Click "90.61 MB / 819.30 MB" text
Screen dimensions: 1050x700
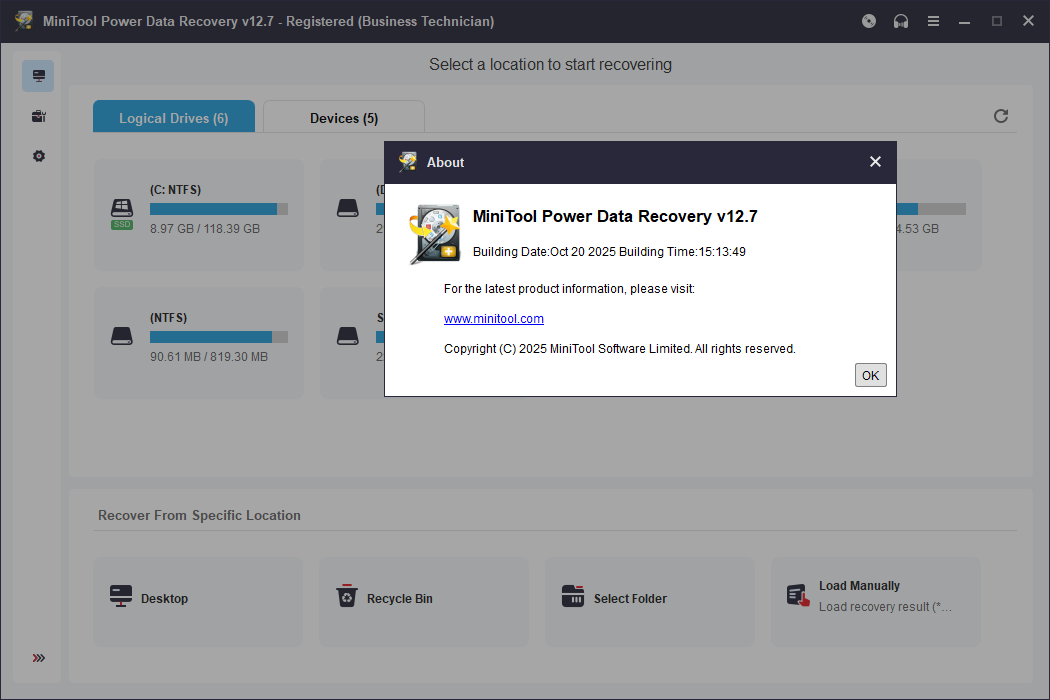tap(209, 357)
